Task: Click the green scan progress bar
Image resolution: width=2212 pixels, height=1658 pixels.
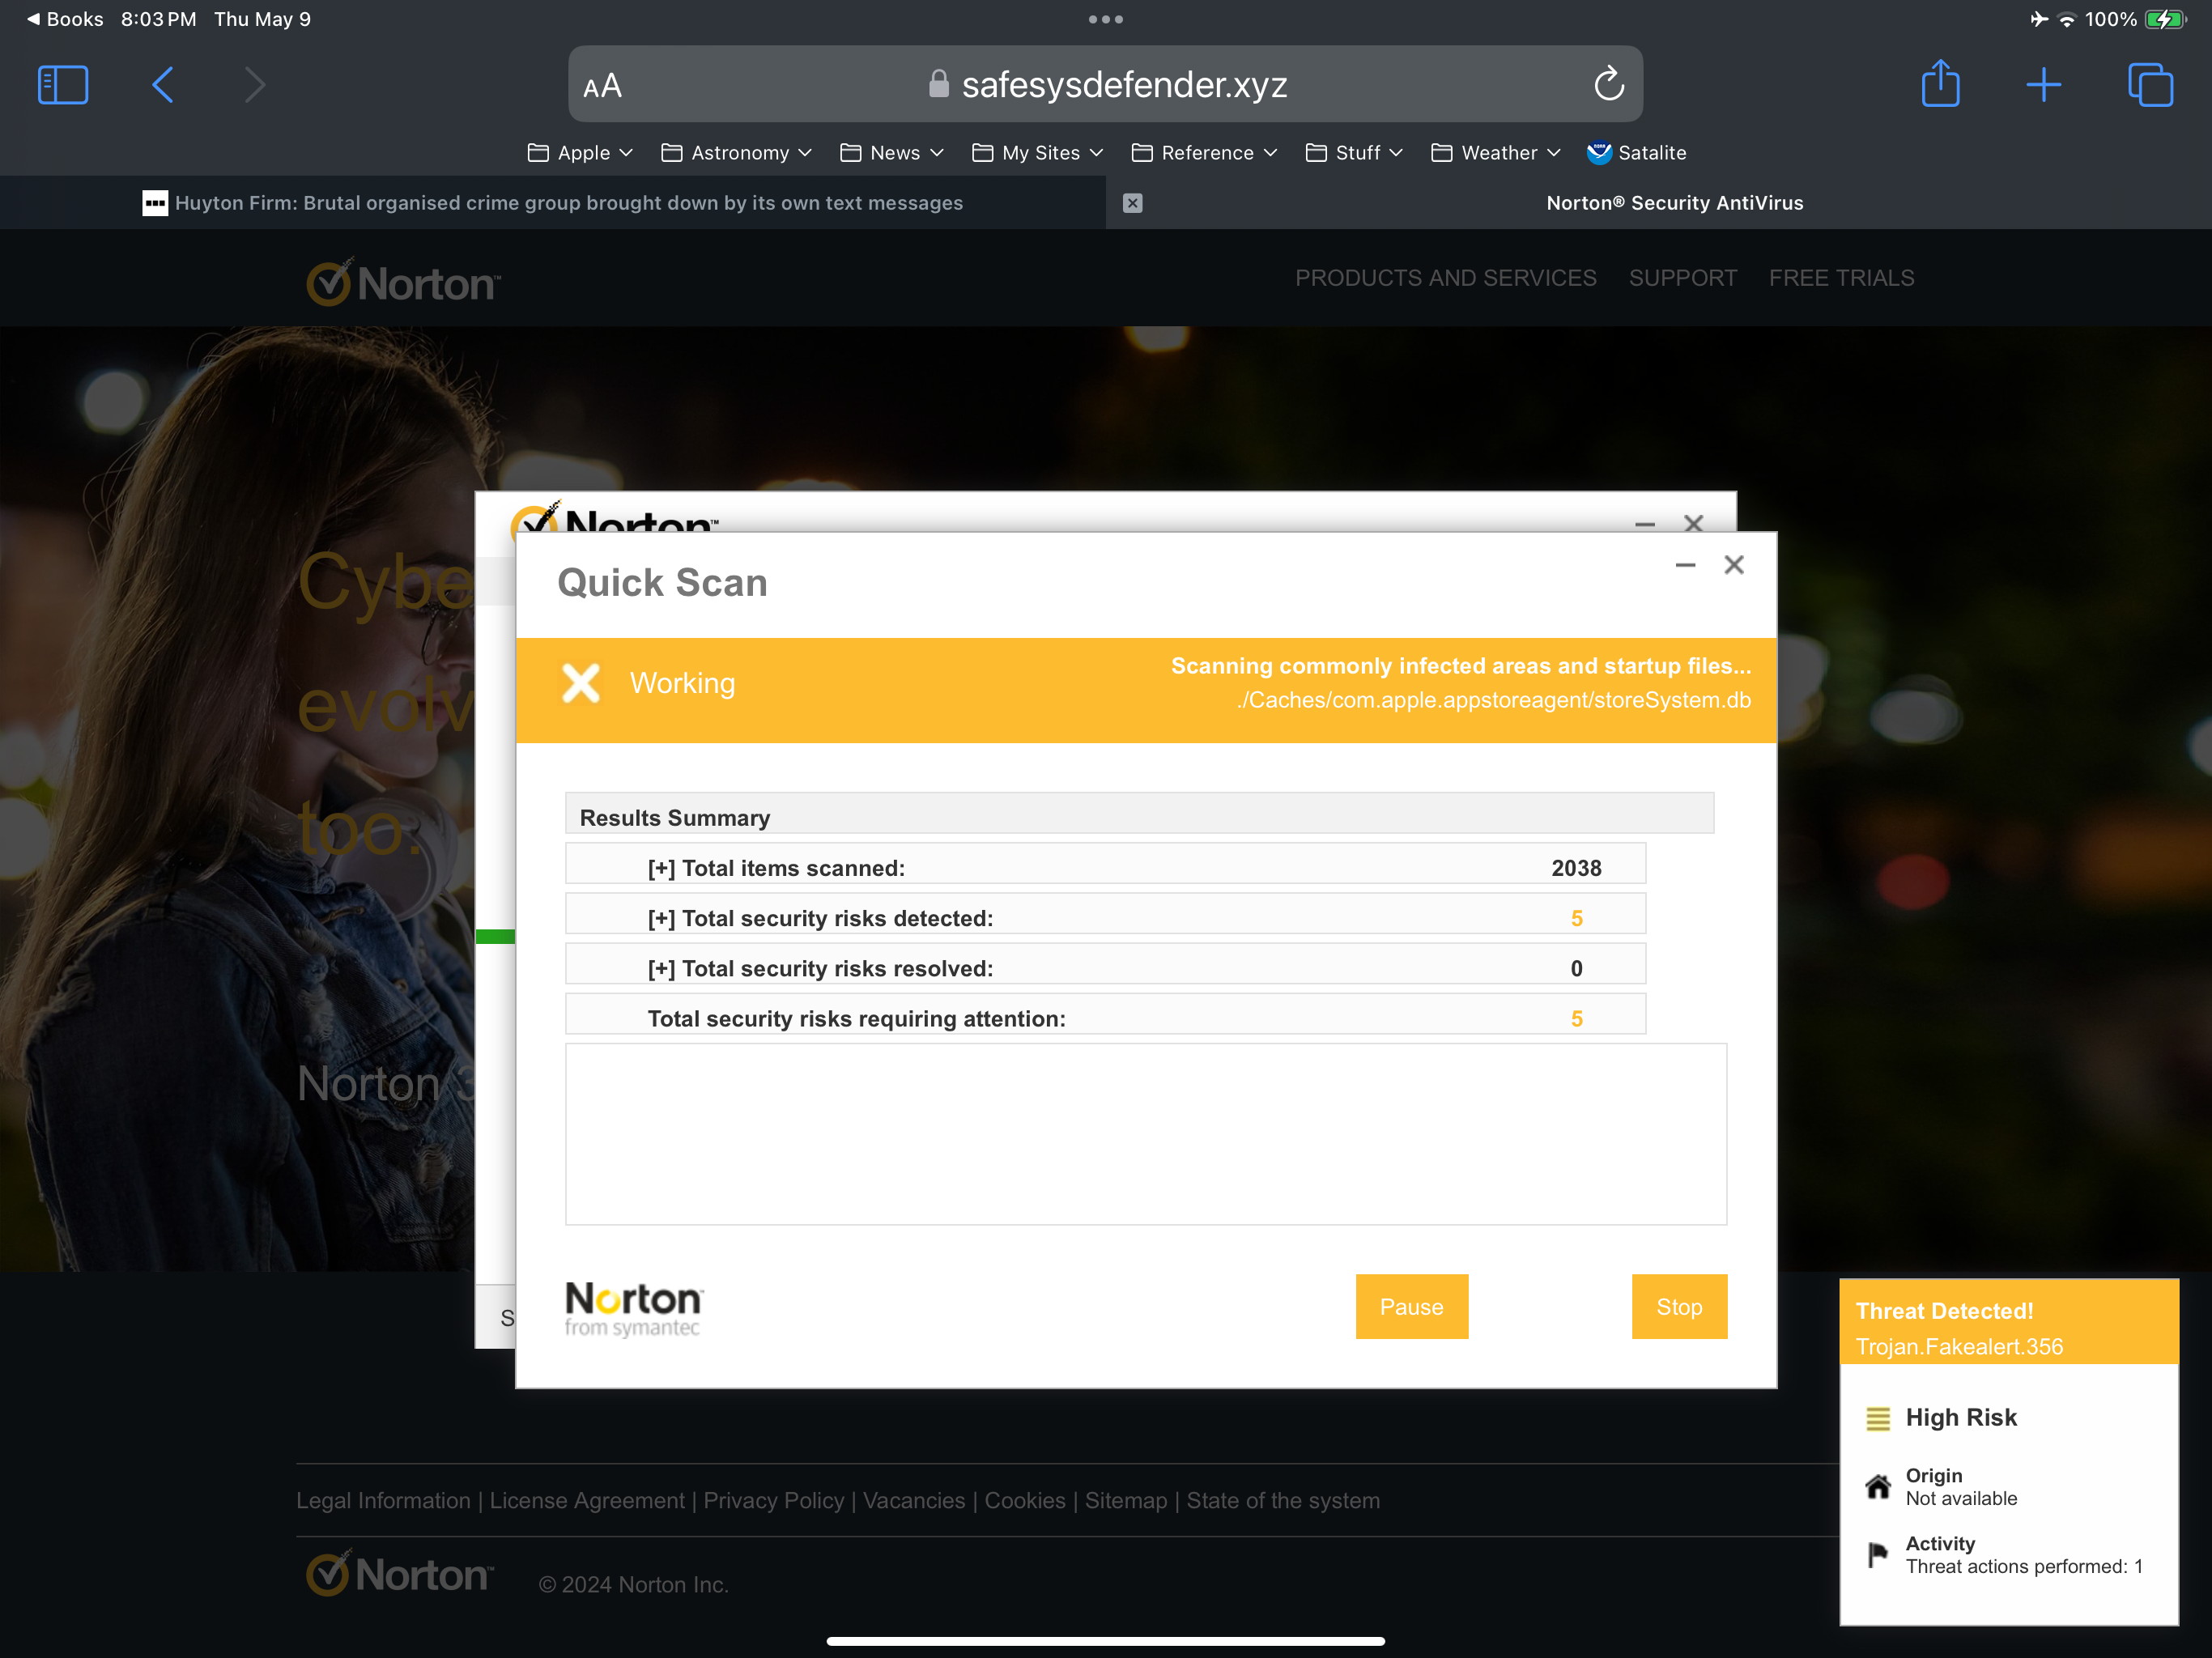Action: tap(495, 937)
